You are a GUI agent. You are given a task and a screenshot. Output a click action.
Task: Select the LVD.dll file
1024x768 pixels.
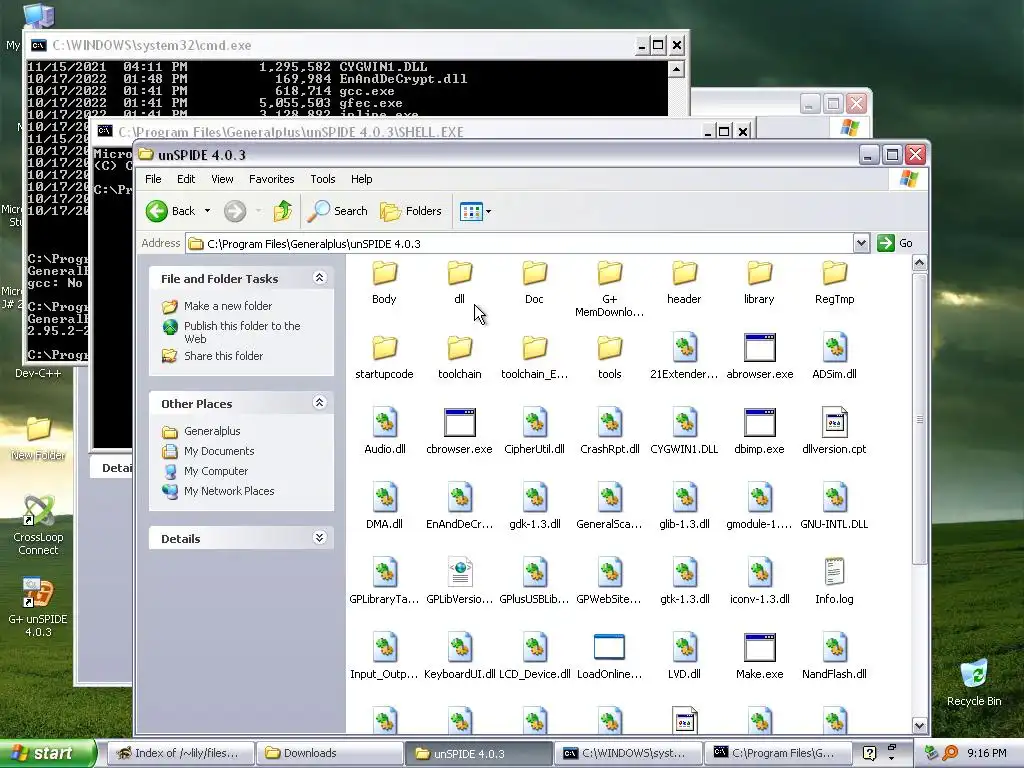pyautogui.click(x=684, y=658)
